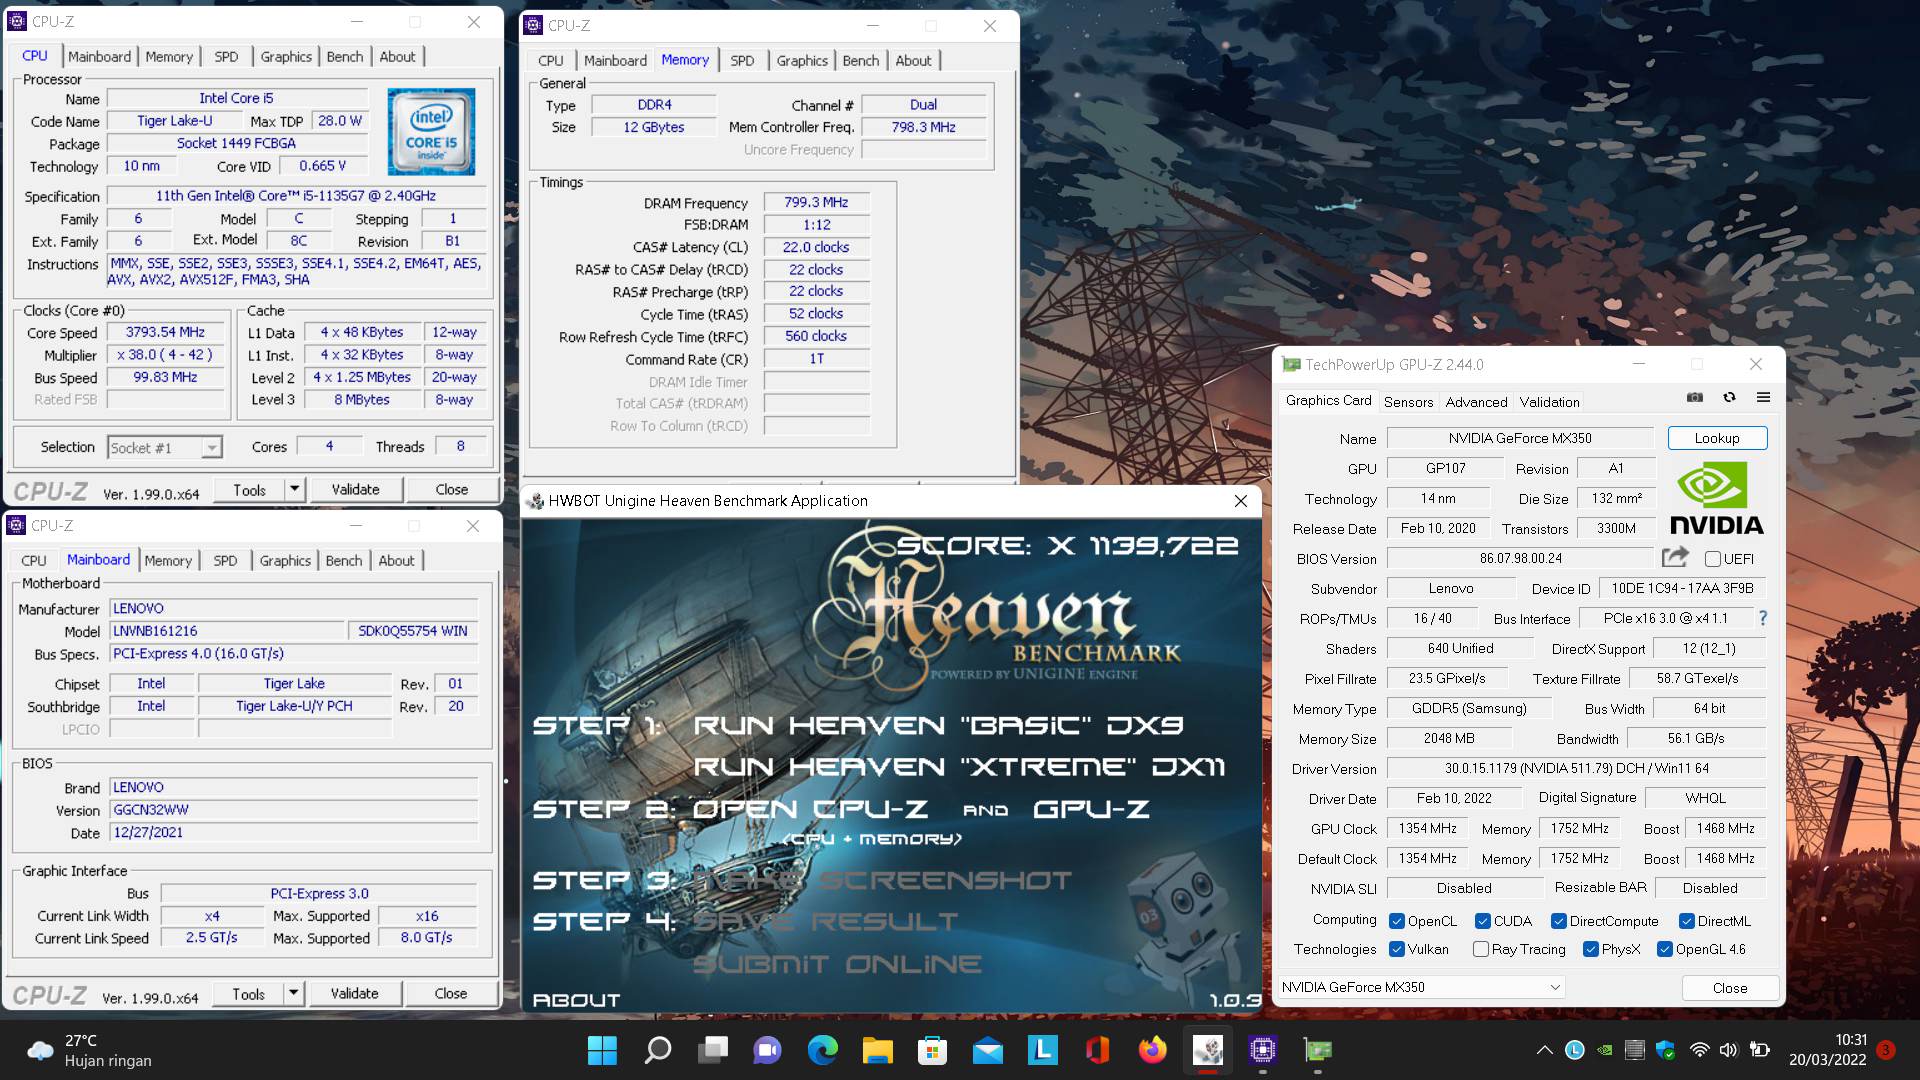Switch to GPU-Z taskbar icon
1920x1080 pixels.
pos(1318,1050)
